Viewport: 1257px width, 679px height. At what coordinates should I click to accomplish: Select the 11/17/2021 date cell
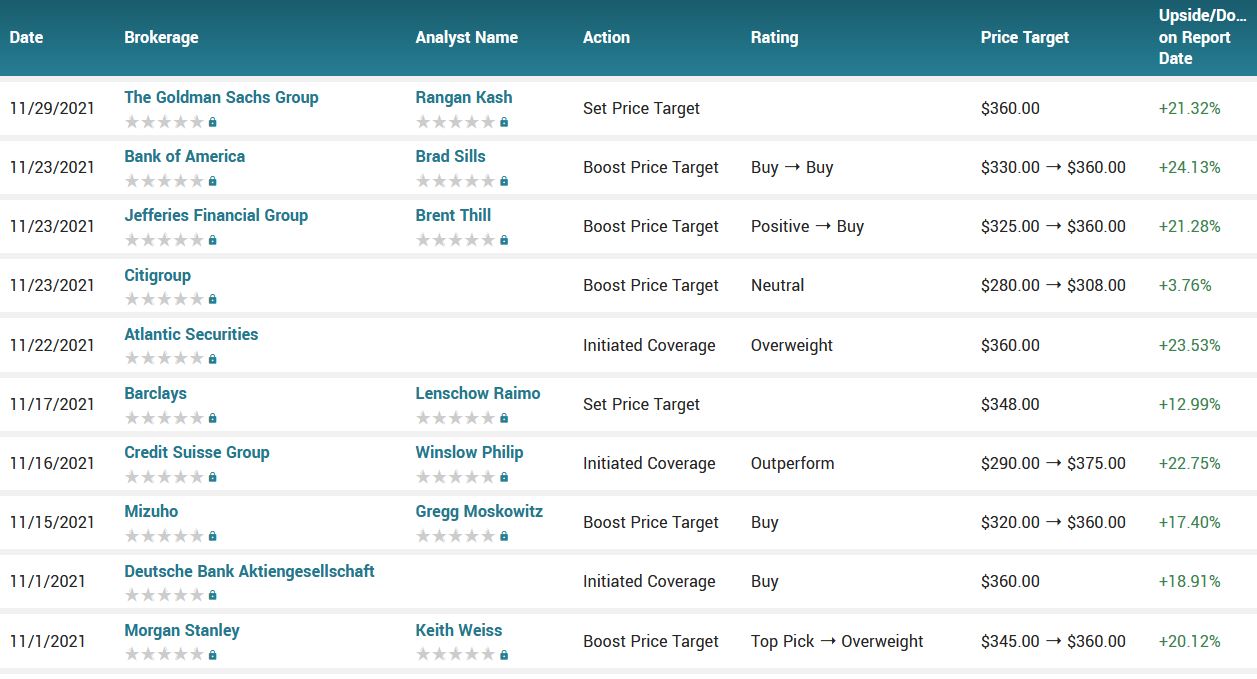[x=52, y=404]
